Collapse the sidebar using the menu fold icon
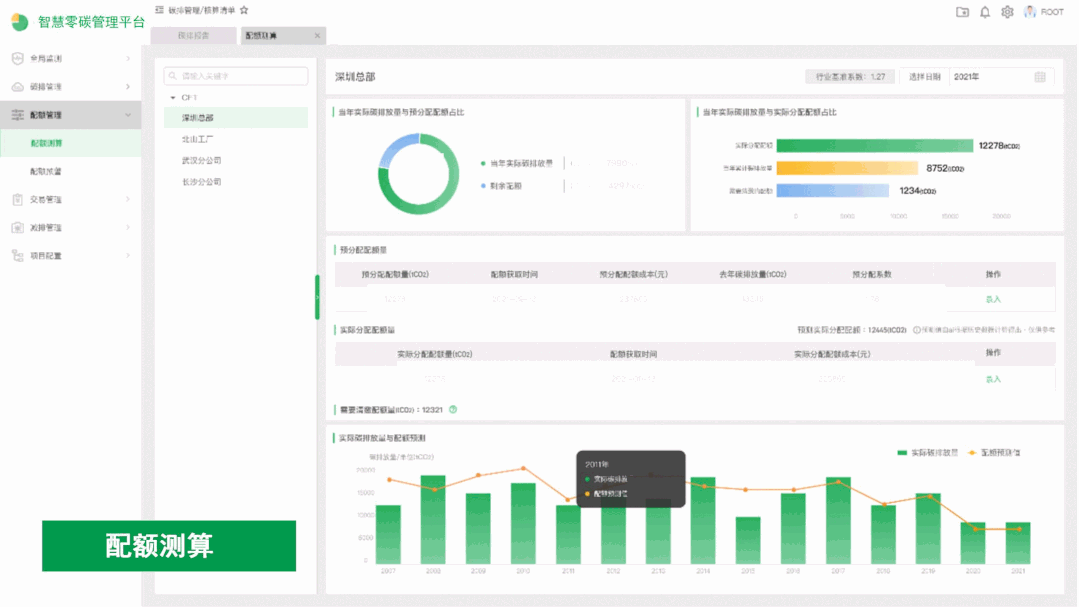Screen dimensions: 1079x607 click(x=160, y=10)
